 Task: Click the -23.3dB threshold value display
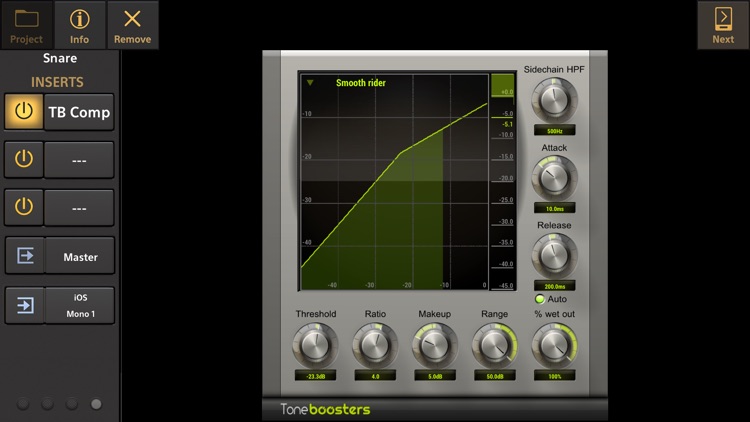[315, 376]
